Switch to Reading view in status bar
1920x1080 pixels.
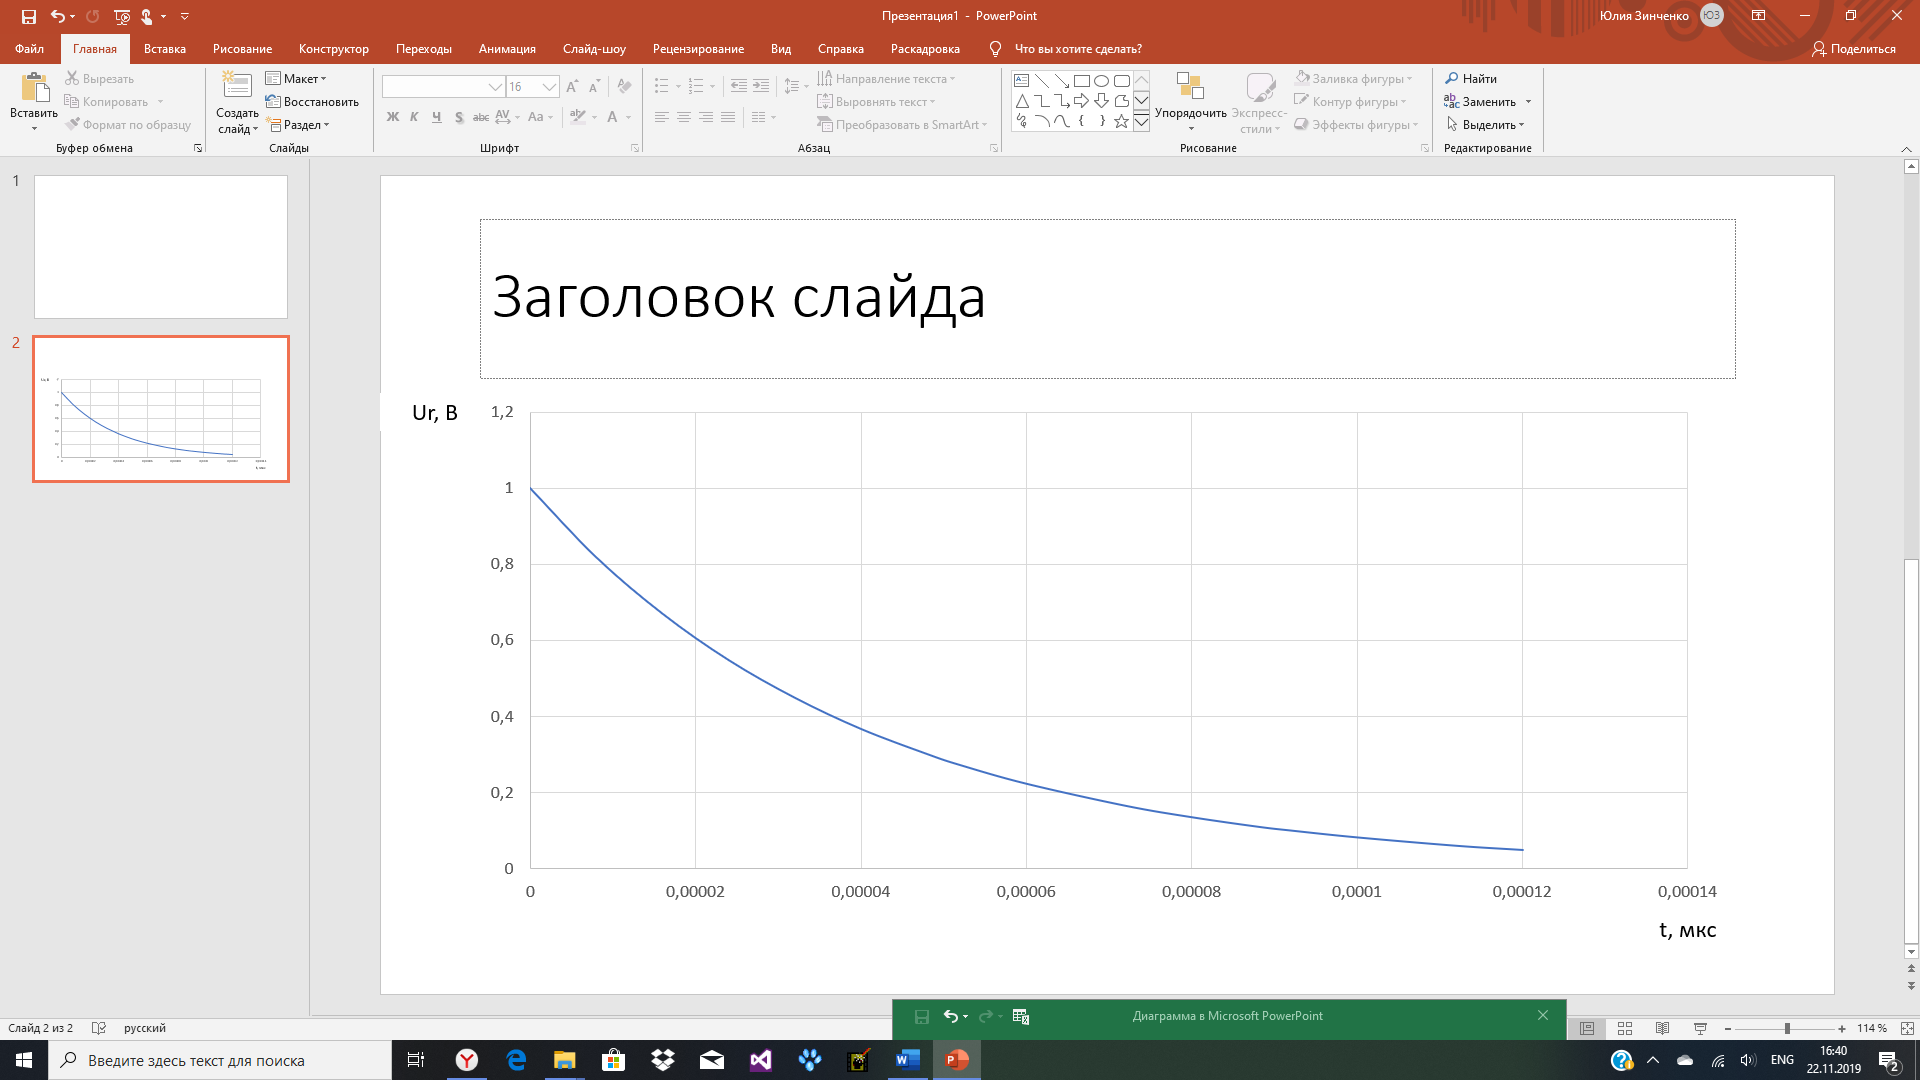1662,1028
